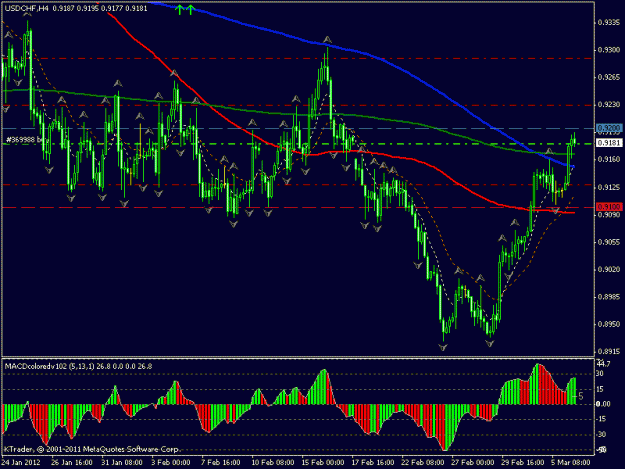Click the MACD scale value -15

[x=601, y=419]
